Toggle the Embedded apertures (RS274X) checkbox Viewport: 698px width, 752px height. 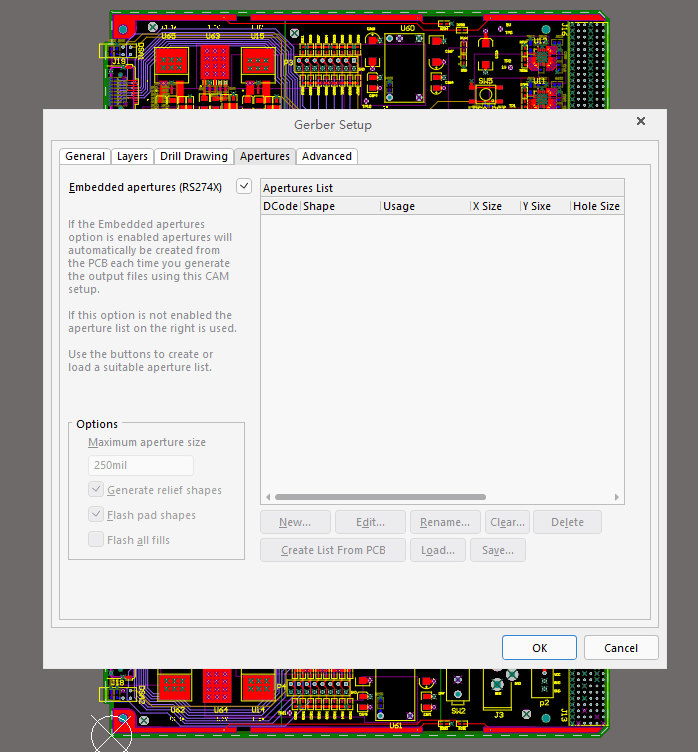(x=244, y=186)
